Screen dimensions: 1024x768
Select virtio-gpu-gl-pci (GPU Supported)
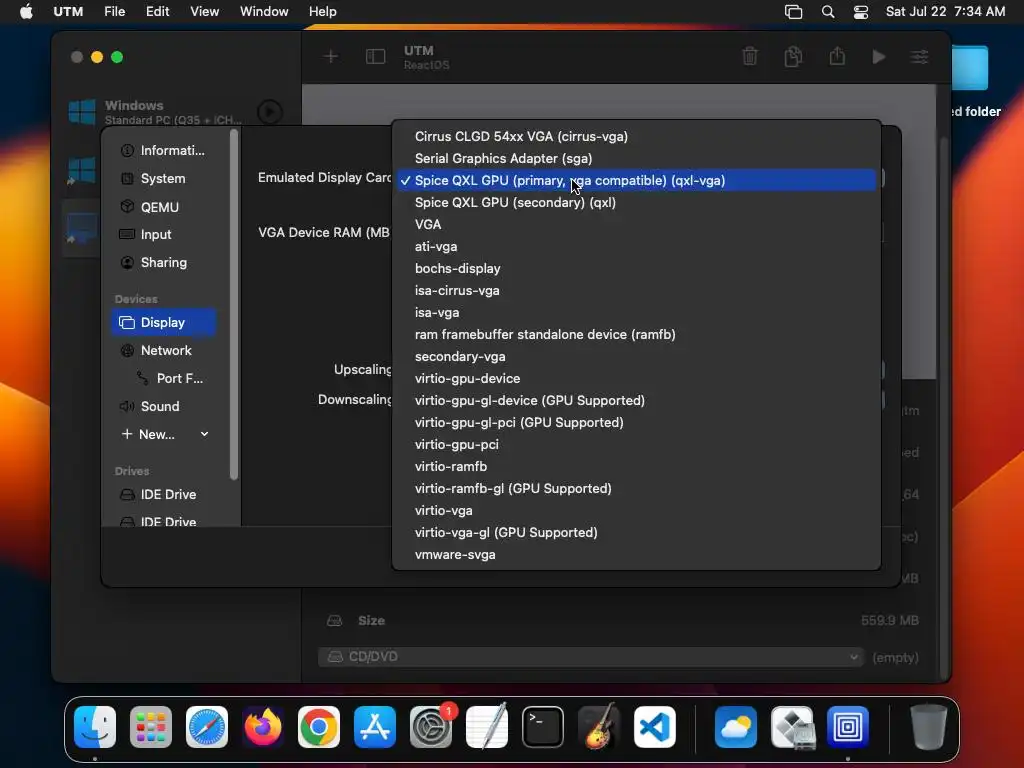pos(636,423)
